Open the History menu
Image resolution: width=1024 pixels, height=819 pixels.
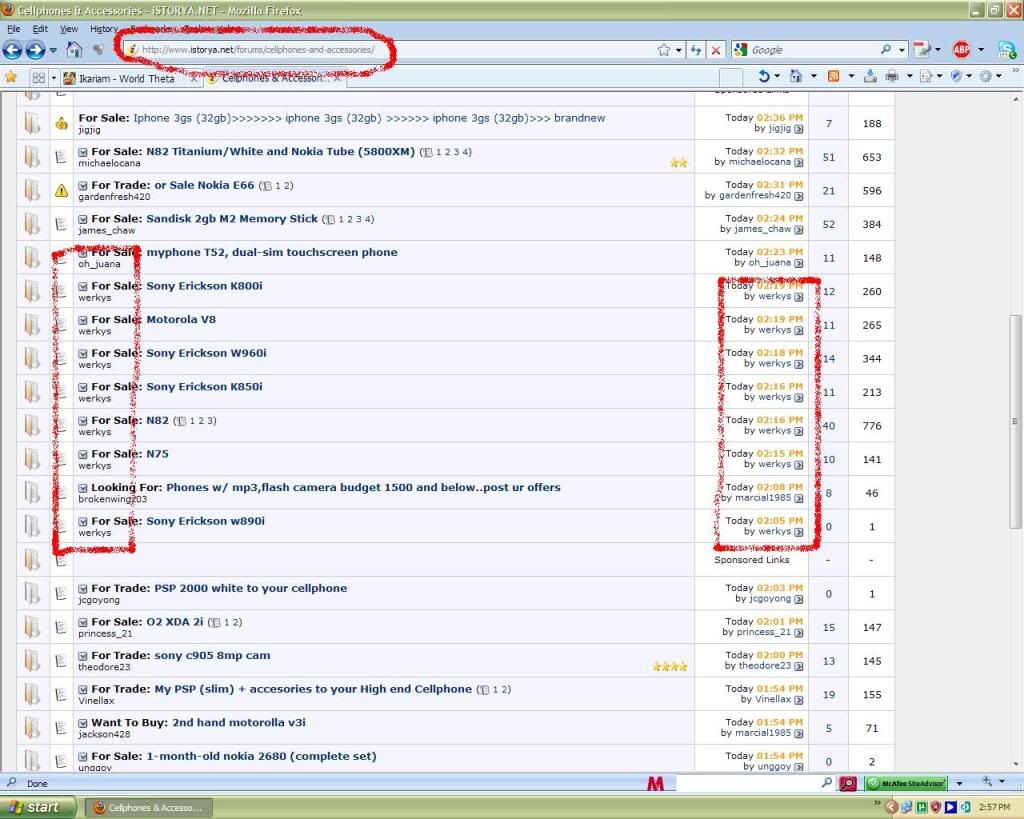click(104, 29)
